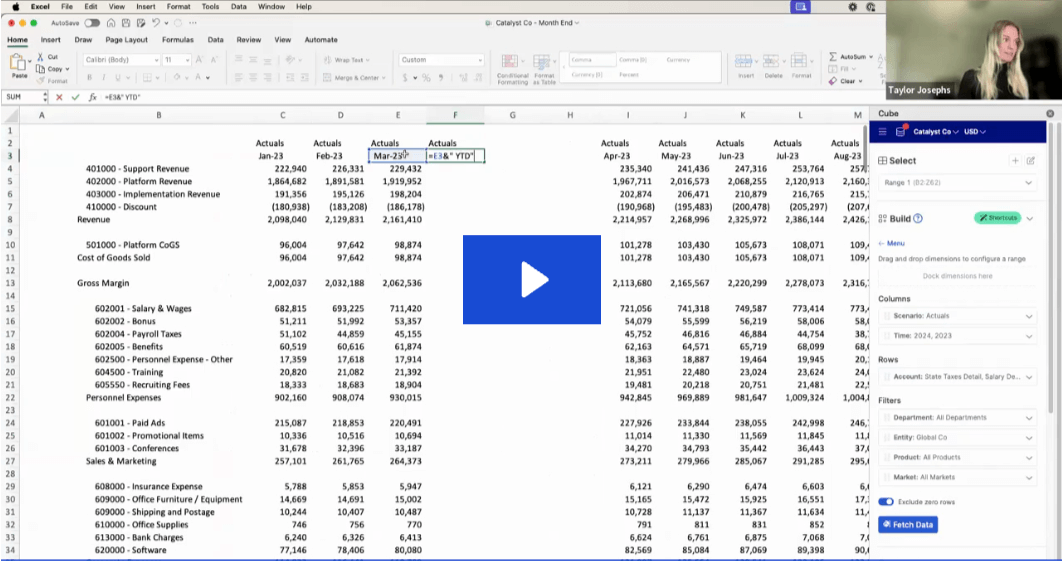Open the Department filter dropdown
The width and height of the screenshot is (1062, 561).
pyautogui.click(x=957, y=417)
